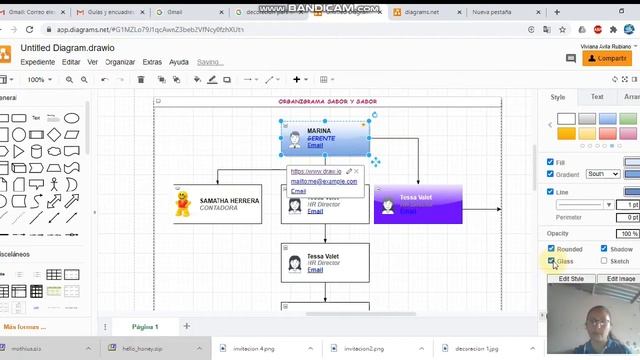640x360 pixels.
Task: Pick the cylinder shape from General shapes
Action: tap(36, 151)
